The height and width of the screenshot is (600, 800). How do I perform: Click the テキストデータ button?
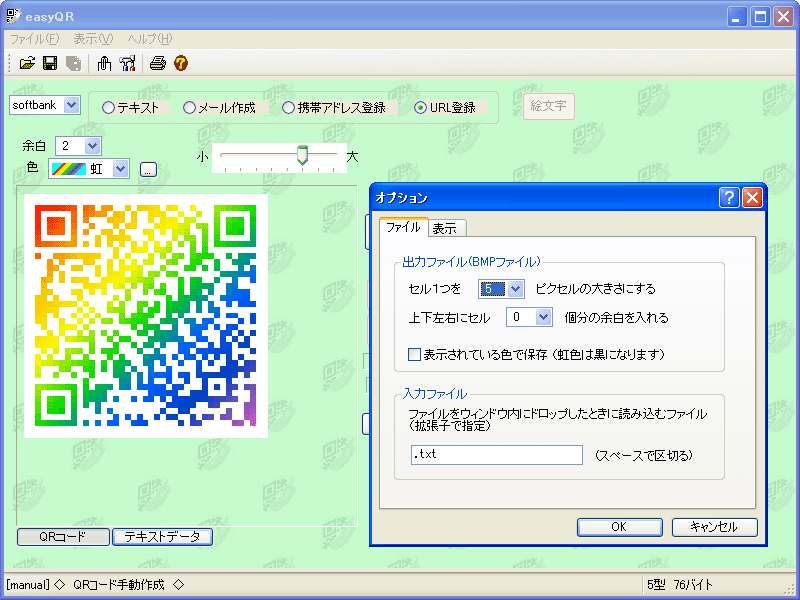[x=162, y=537]
